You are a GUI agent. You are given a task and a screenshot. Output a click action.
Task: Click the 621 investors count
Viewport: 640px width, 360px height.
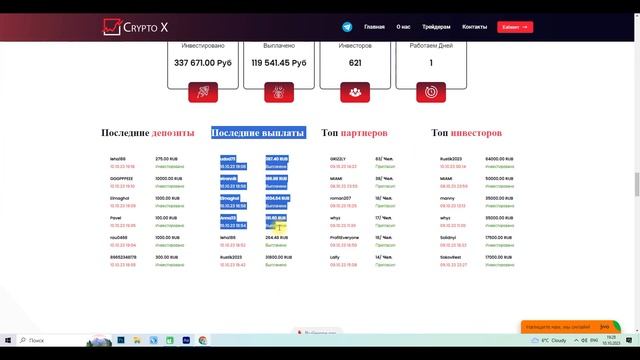(355, 63)
